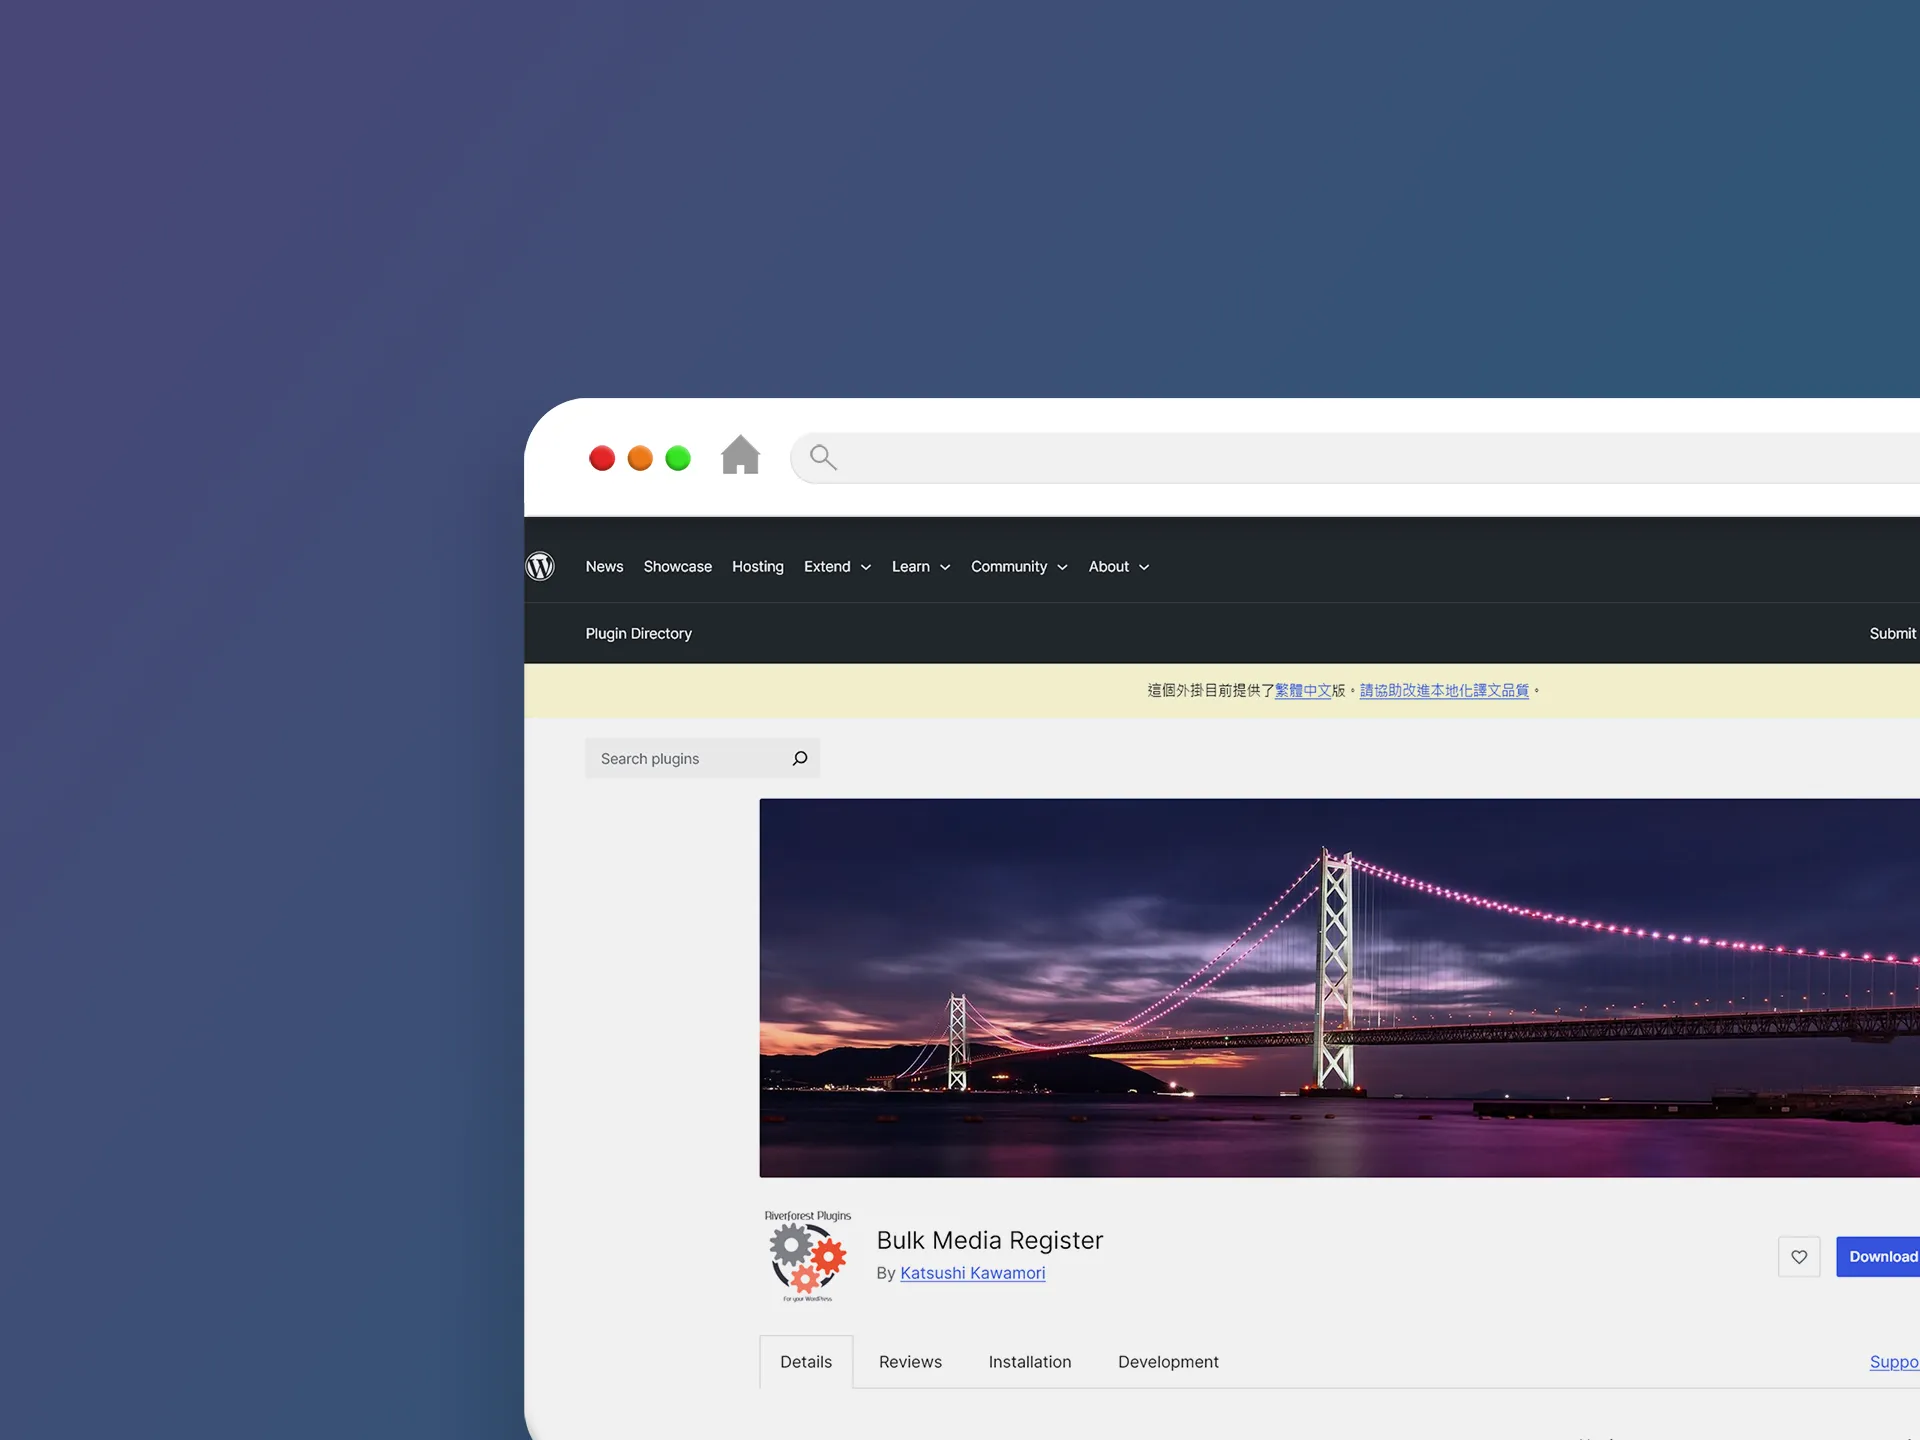Click the browser address bar field
The image size is (1920, 1440).
point(1355,458)
